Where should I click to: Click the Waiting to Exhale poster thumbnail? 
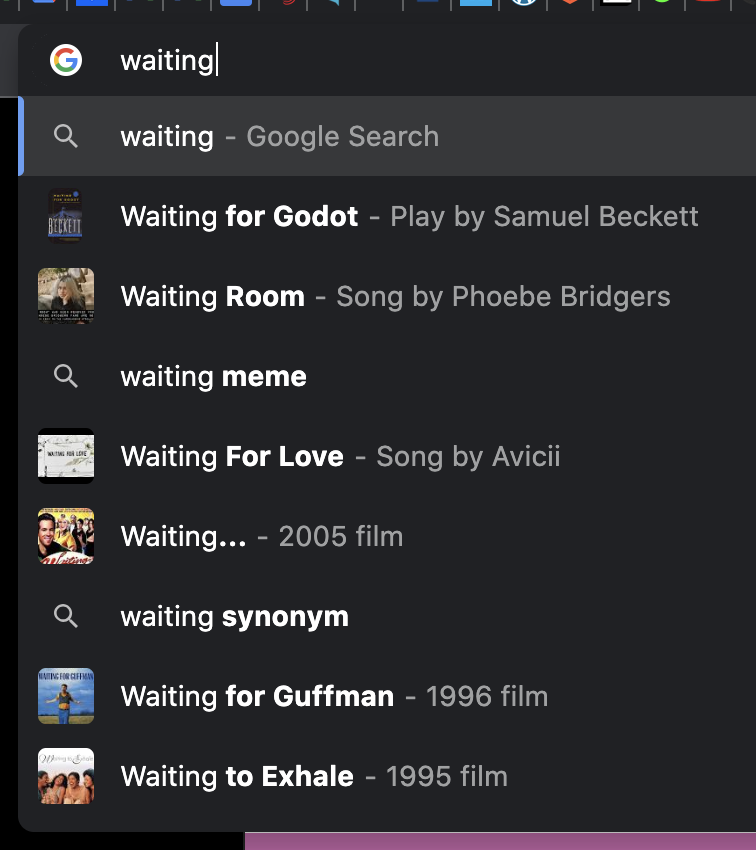(66, 776)
